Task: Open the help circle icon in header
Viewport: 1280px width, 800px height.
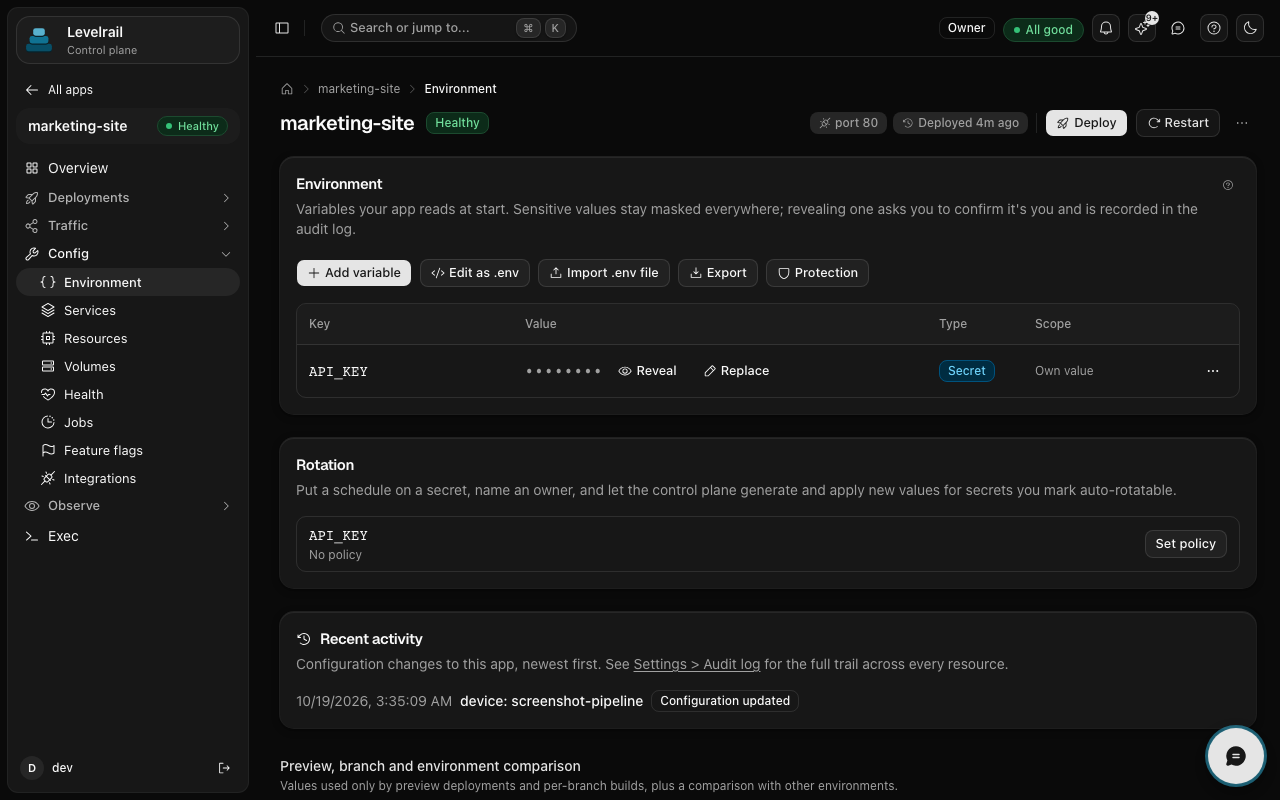Action: (1214, 28)
